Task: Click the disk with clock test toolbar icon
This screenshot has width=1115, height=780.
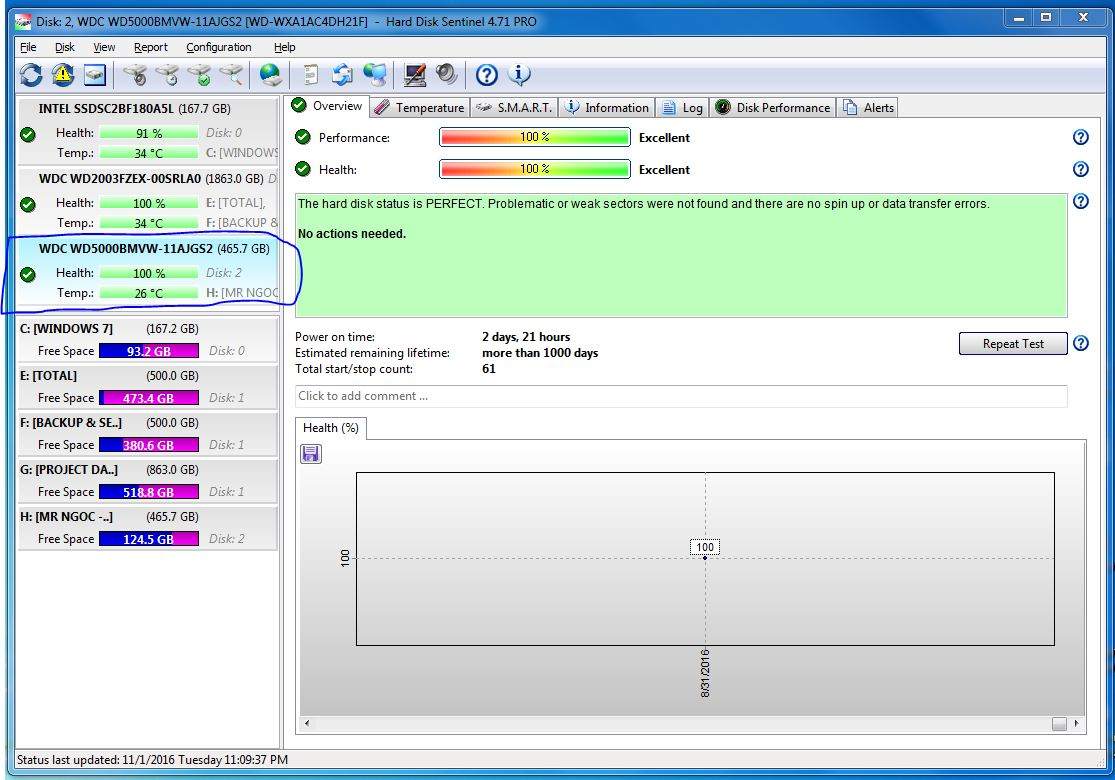Action: coord(168,75)
